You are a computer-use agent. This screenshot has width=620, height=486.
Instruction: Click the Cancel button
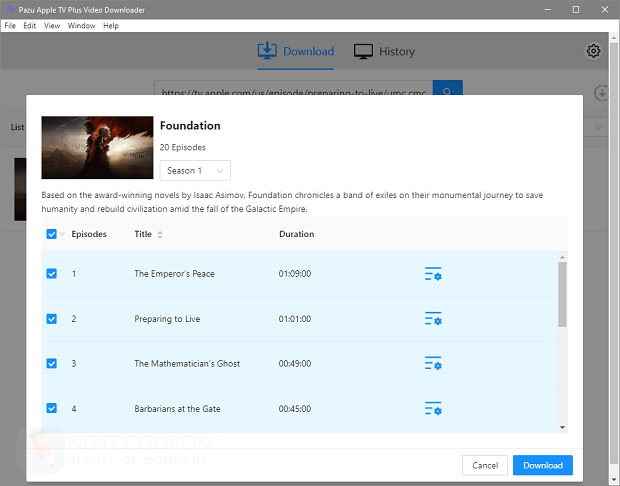pyautogui.click(x=485, y=465)
